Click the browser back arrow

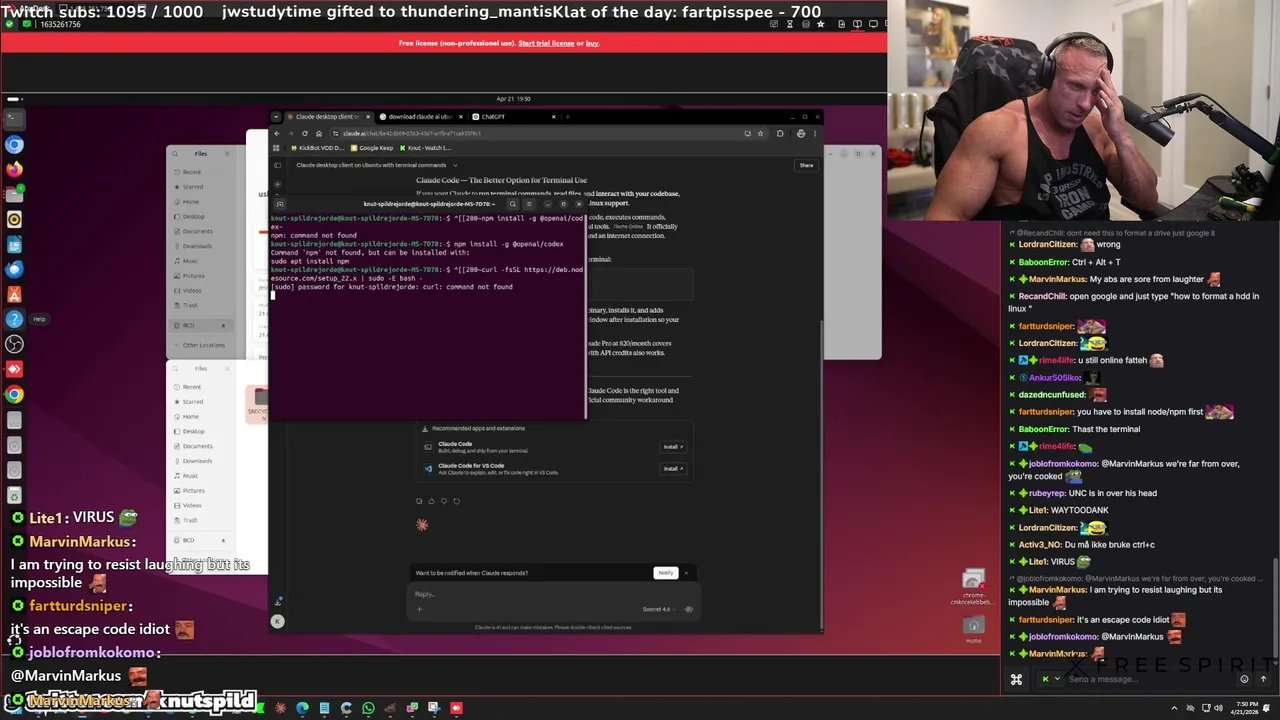(277, 133)
